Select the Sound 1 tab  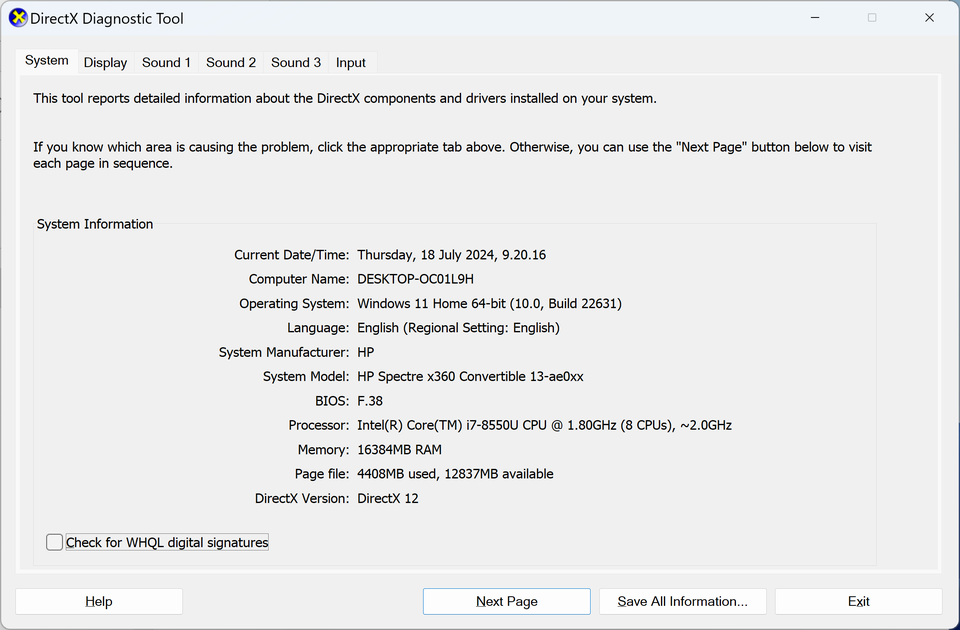166,63
